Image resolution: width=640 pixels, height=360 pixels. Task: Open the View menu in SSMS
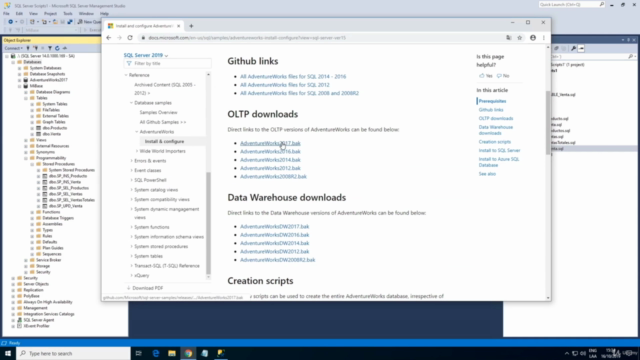coord(33,13)
